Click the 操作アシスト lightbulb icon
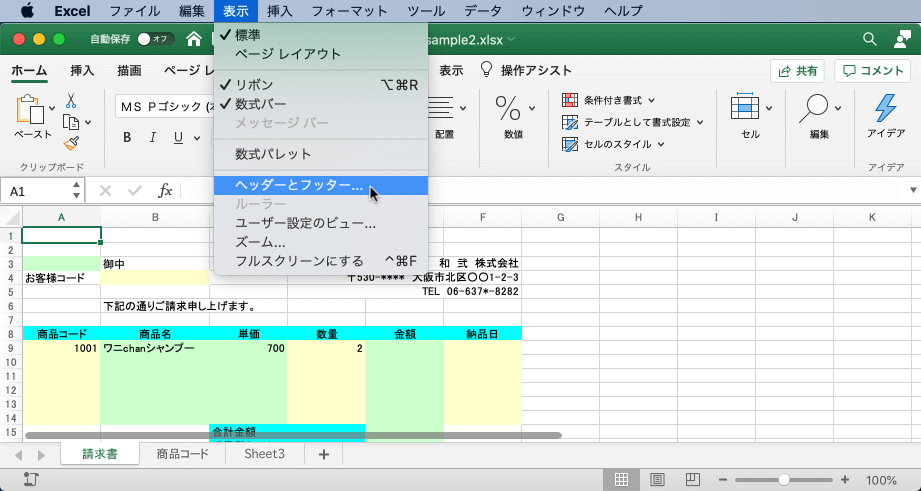The width and height of the screenshot is (921, 491). tap(486, 70)
